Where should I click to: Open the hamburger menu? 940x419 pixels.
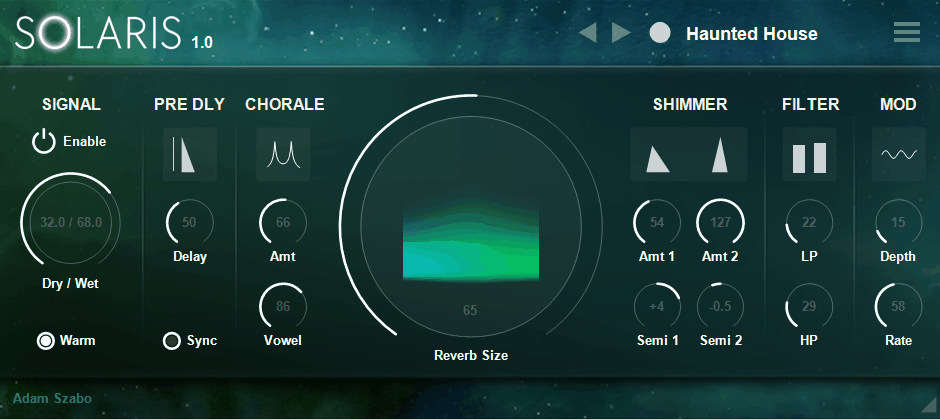tap(906, 32)
